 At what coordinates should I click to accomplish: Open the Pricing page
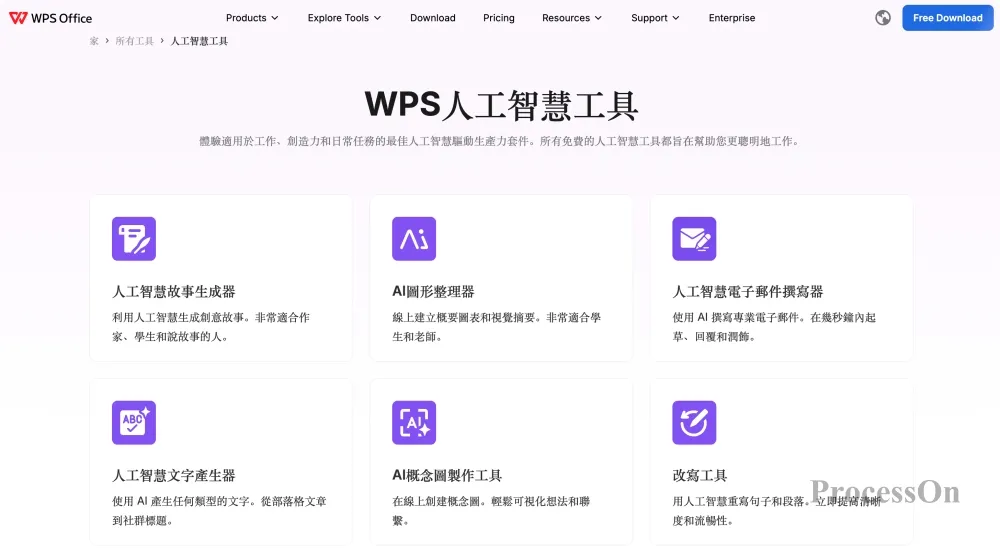(499, 18)
